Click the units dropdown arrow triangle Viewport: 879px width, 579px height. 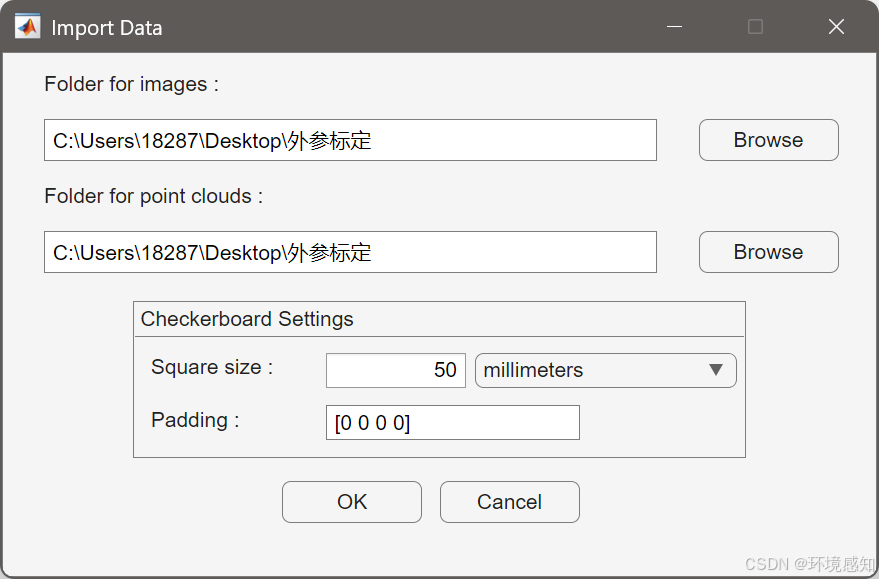point(715,369)
